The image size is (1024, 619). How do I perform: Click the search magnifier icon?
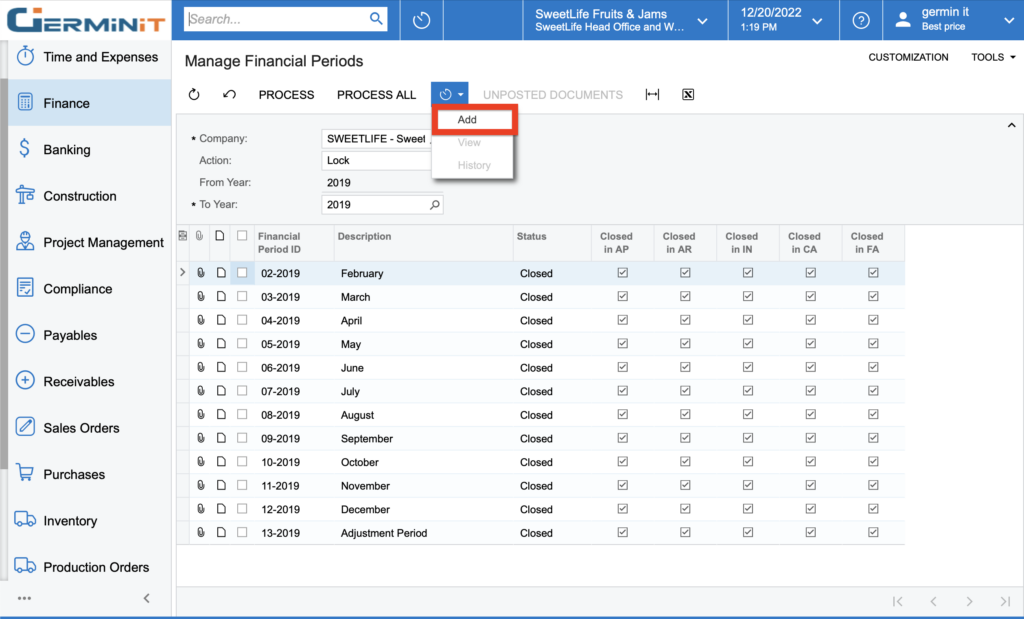pos(376,19)
